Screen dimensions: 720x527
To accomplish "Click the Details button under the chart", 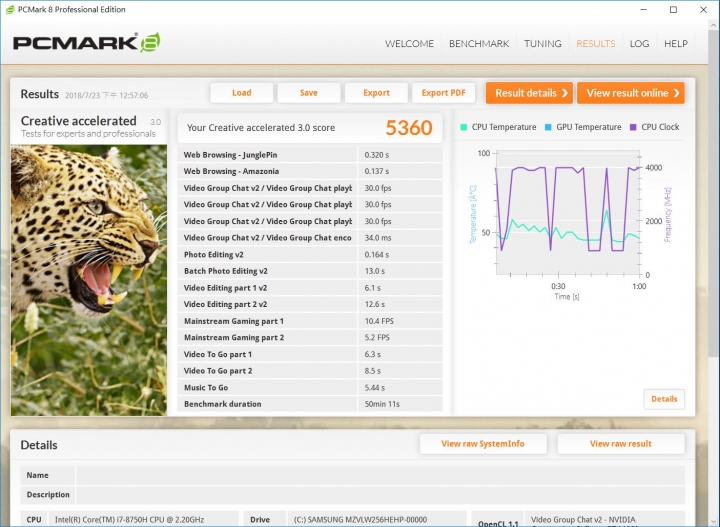I will point(664,399).
